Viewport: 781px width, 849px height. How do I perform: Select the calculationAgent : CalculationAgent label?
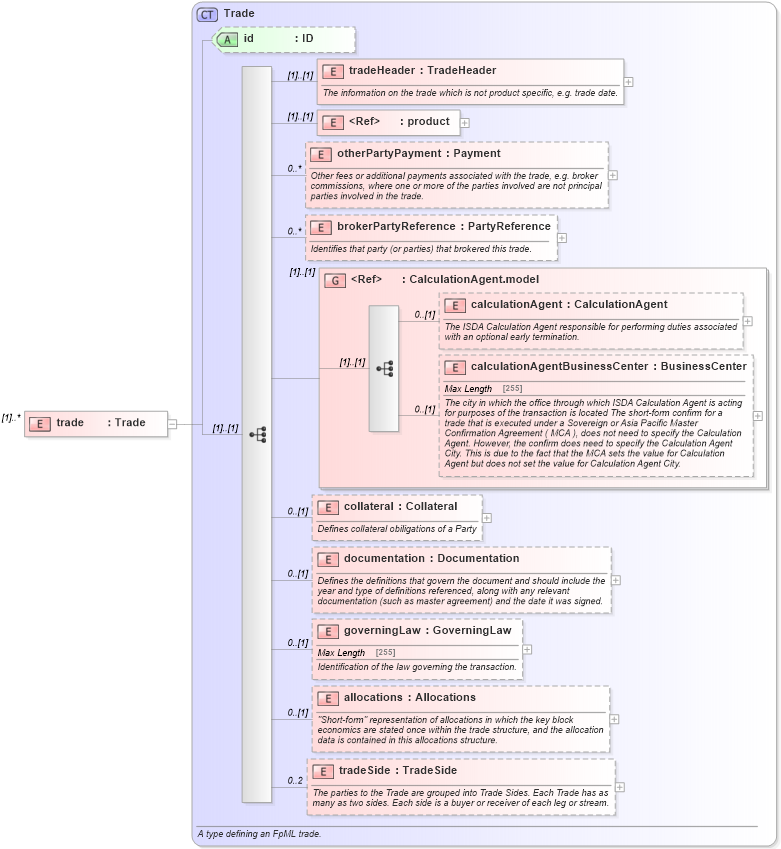(x=569, y=304)
